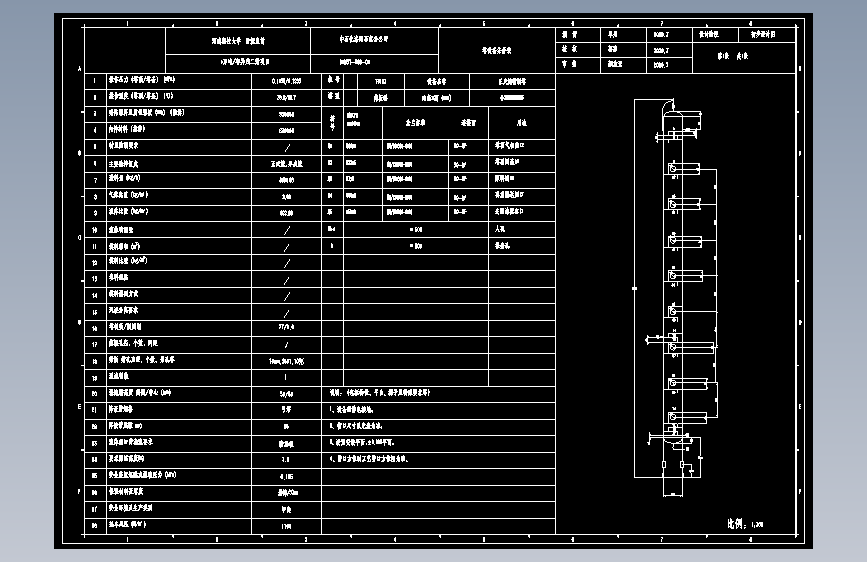Click the row number "14" cell
This screenshot has height=562, width=867.
(95, 295)
